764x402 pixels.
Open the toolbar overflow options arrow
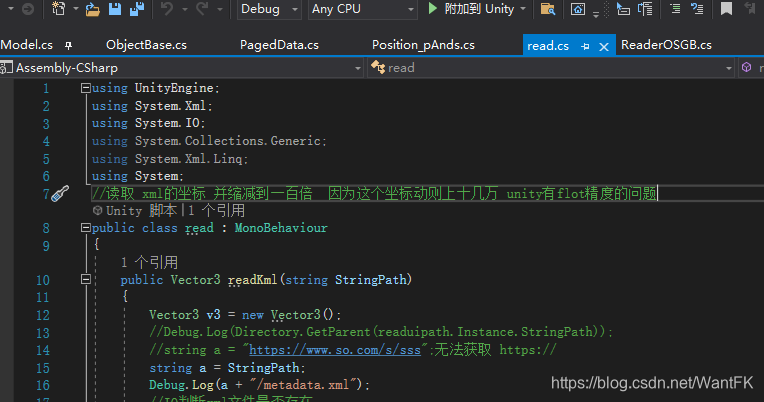[x=596, y=15]
